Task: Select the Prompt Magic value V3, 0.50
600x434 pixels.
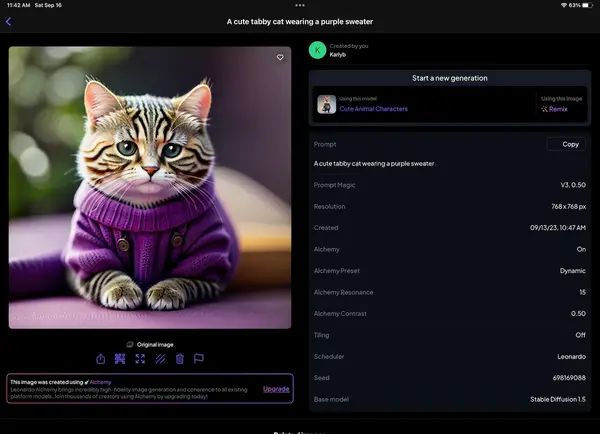Action: [x=573, y=185]
